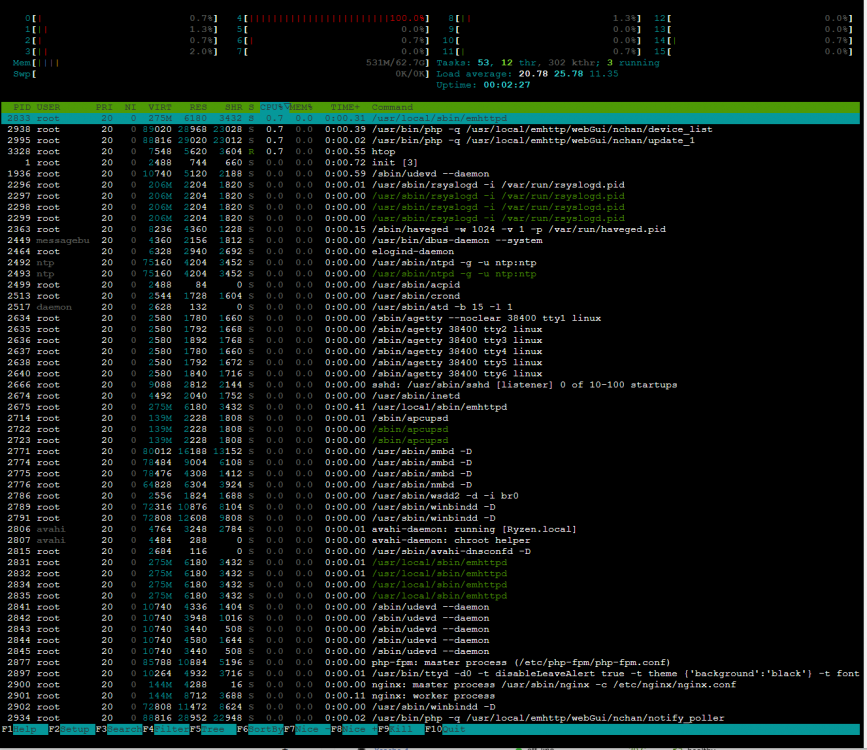Select PID 2938 device_list php process
Viewport: 867px width, 750px height.
[430, 129]
